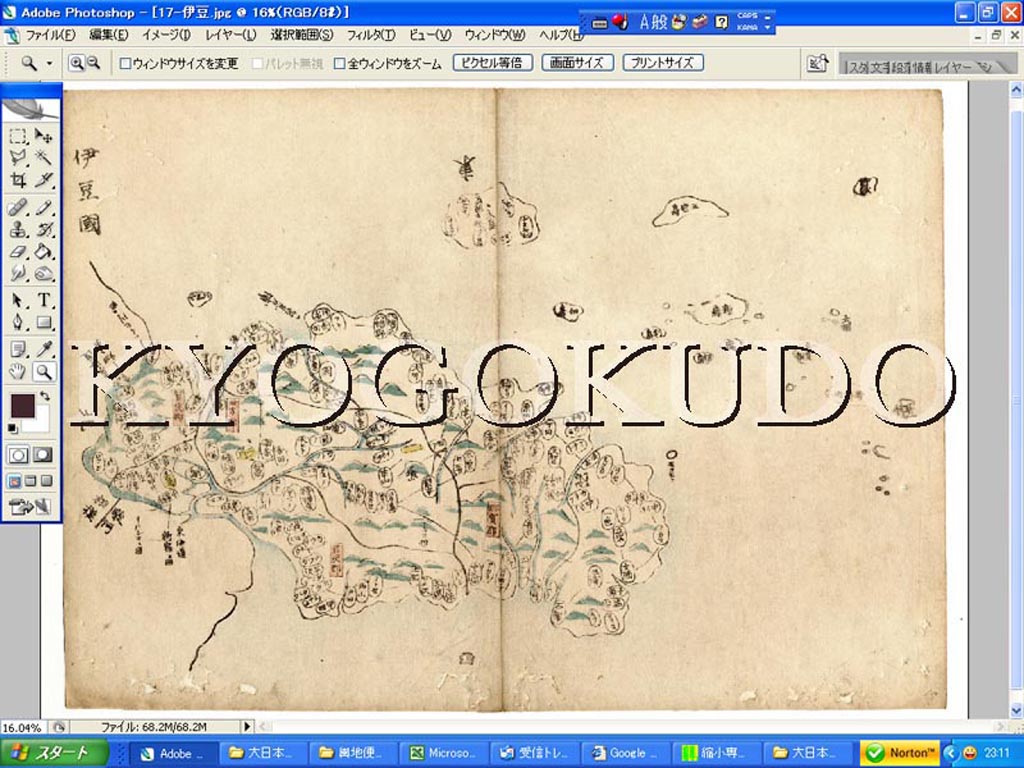
Task: Select Full Screen Mode button
Action: (46, 482)
